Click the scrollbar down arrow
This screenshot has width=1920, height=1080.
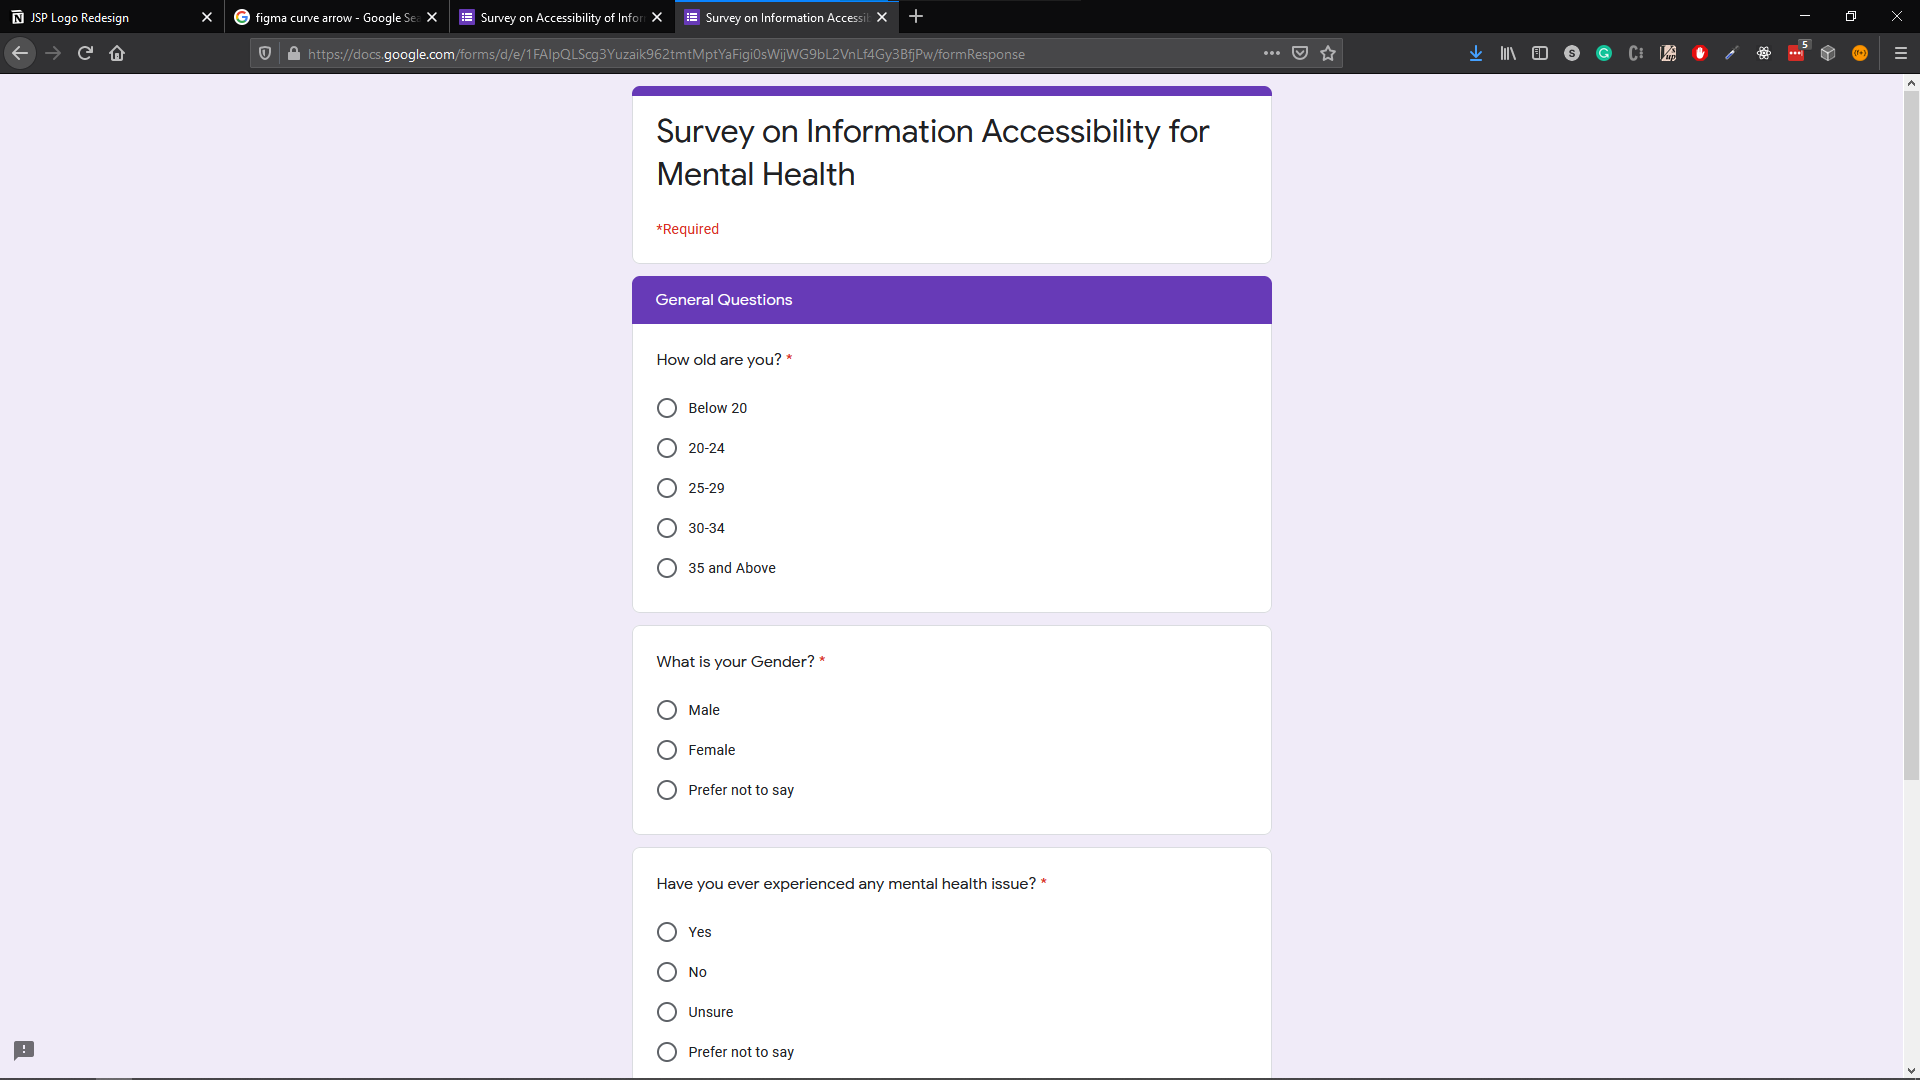point(1911,1071)
